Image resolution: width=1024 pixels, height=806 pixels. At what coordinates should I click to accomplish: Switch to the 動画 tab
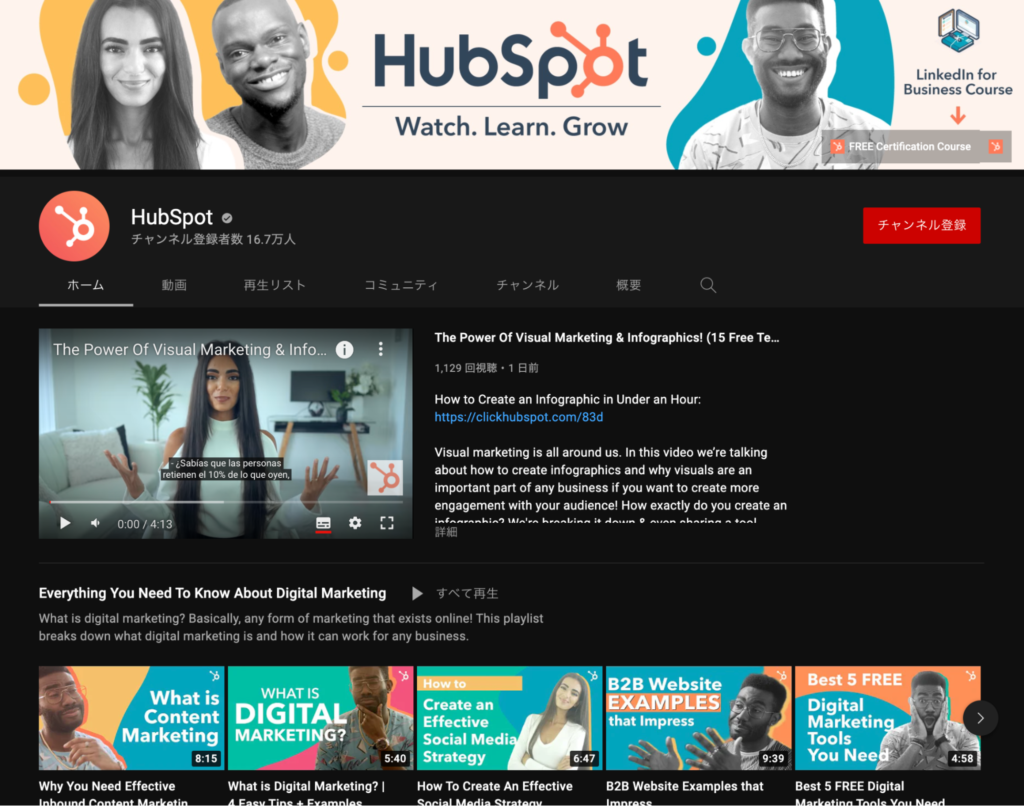(174, 285)
